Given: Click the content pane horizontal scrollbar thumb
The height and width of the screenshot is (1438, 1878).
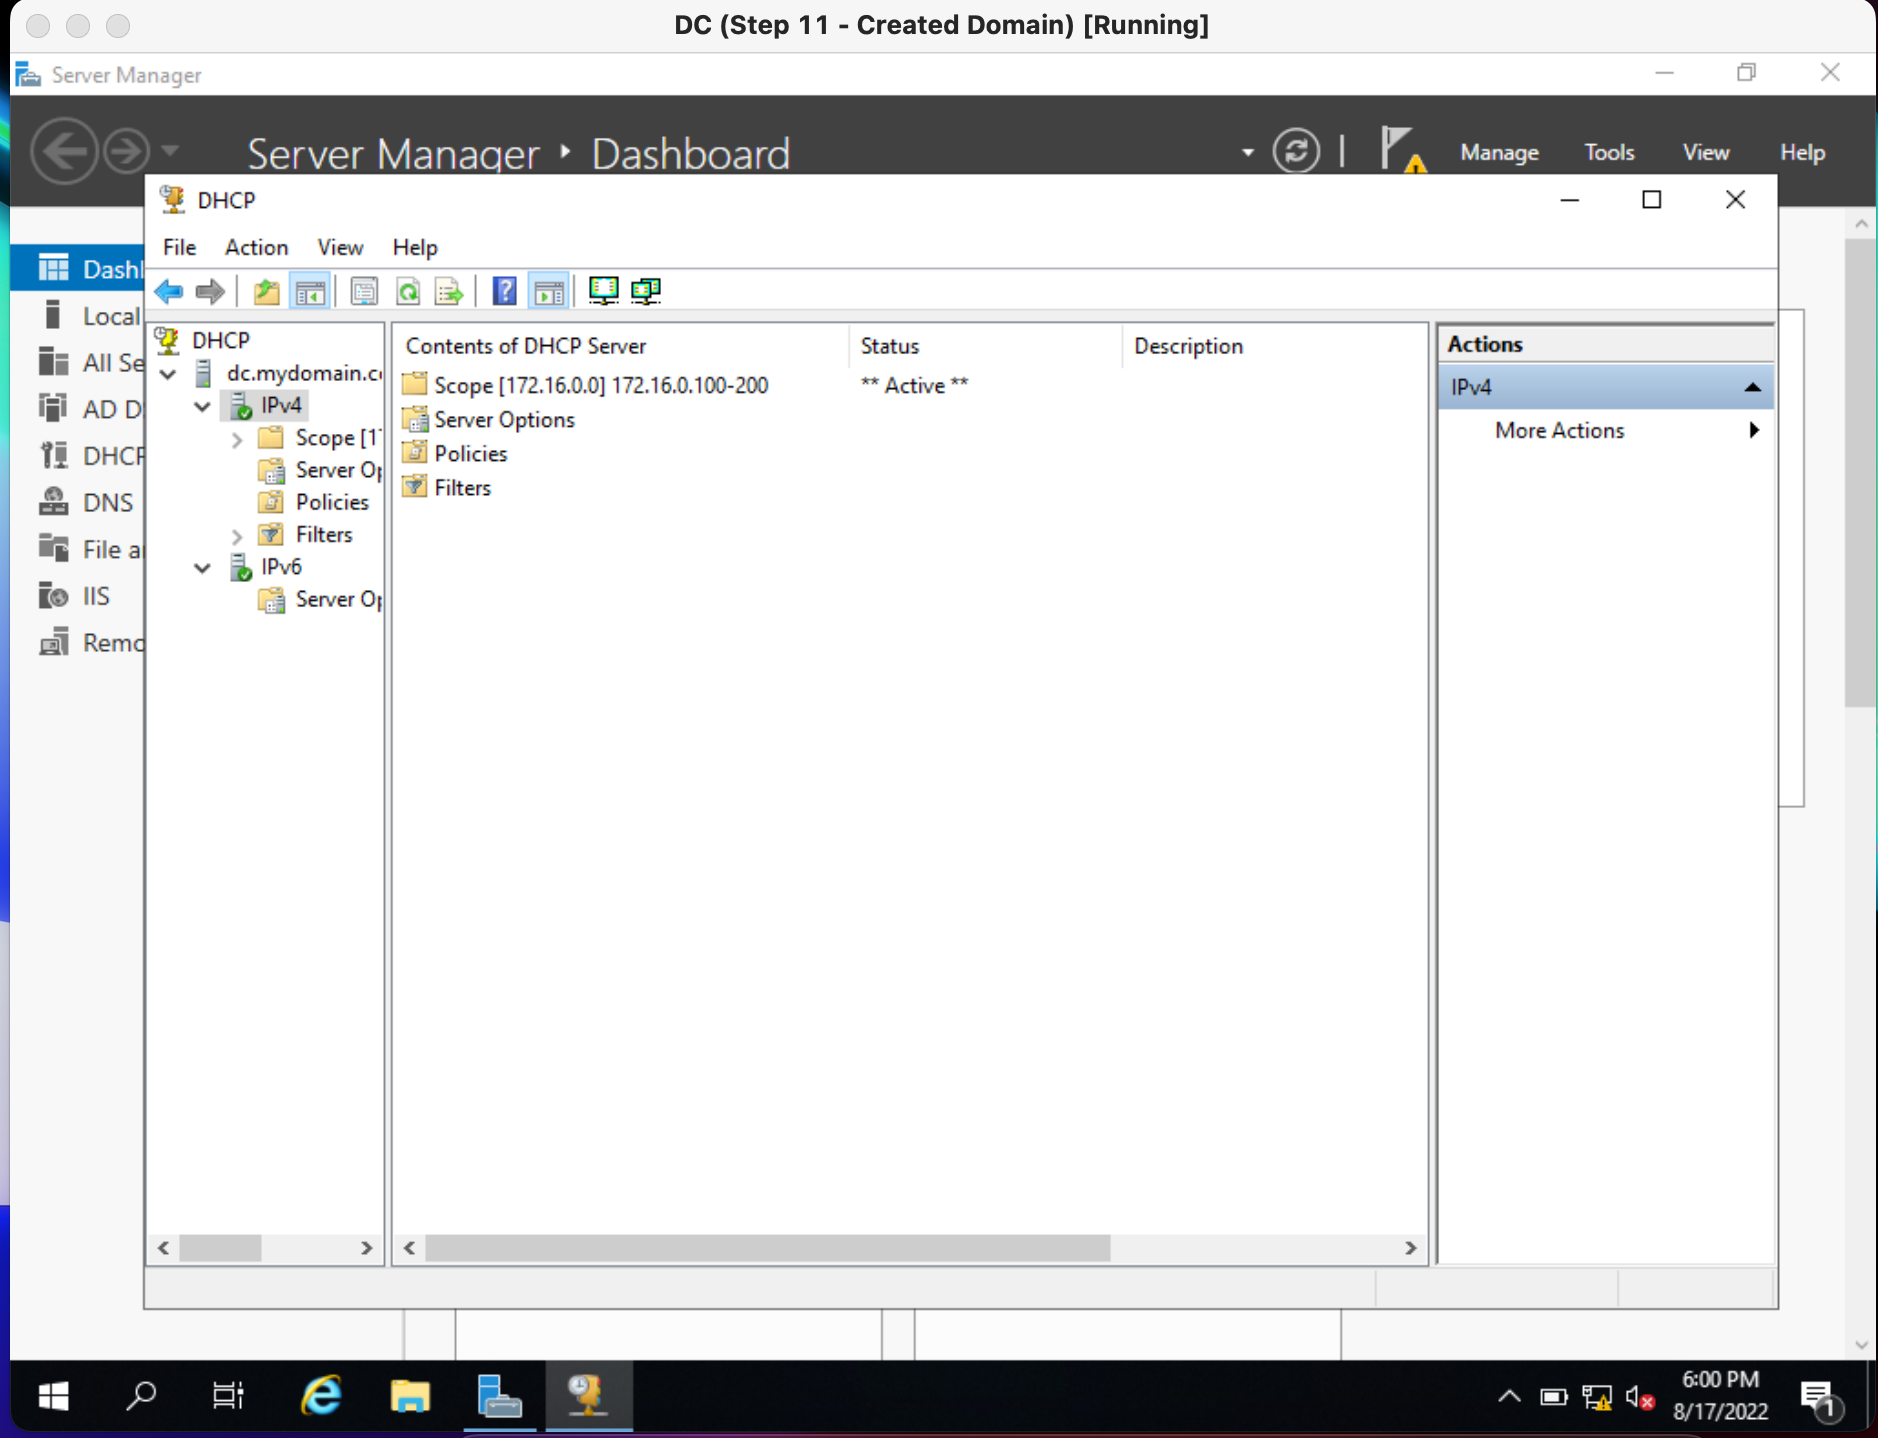Looking at the screenshot, I should (767, 1248).
